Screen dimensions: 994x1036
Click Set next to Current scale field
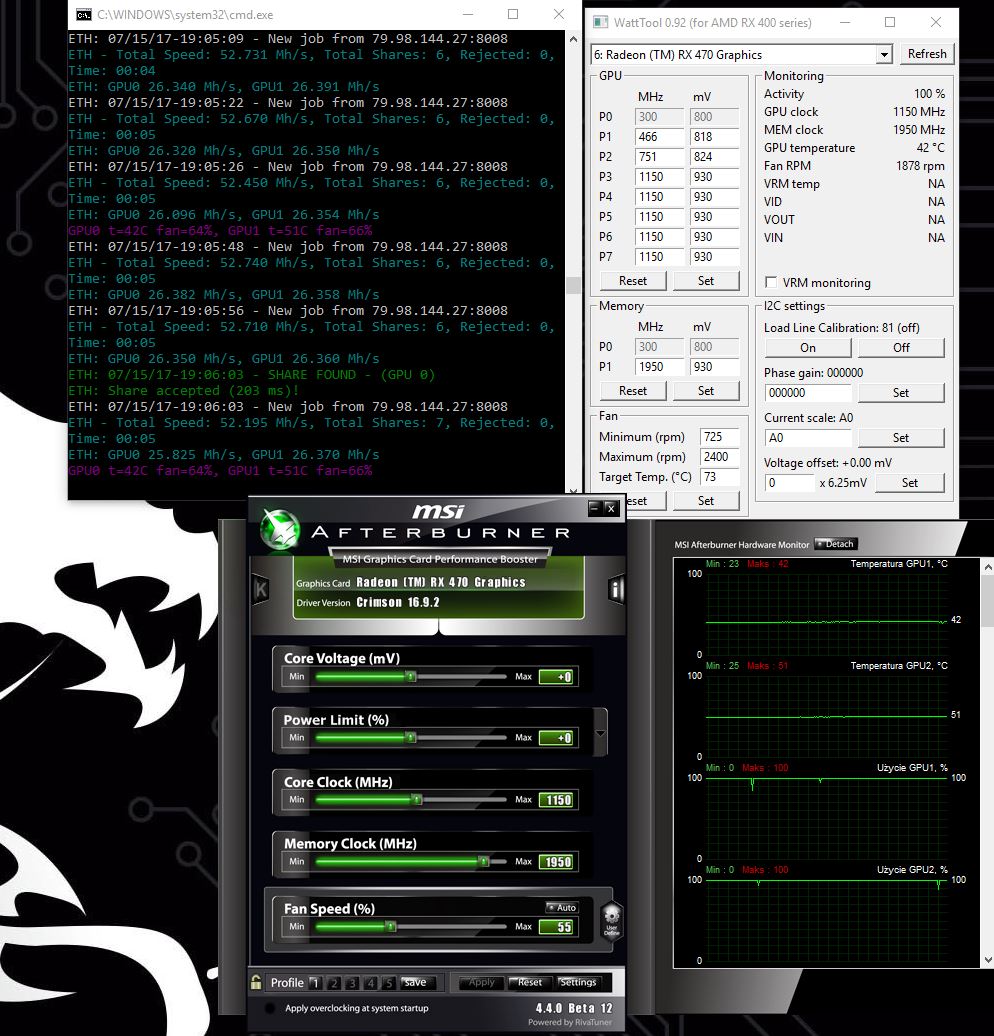pos(901,437)
